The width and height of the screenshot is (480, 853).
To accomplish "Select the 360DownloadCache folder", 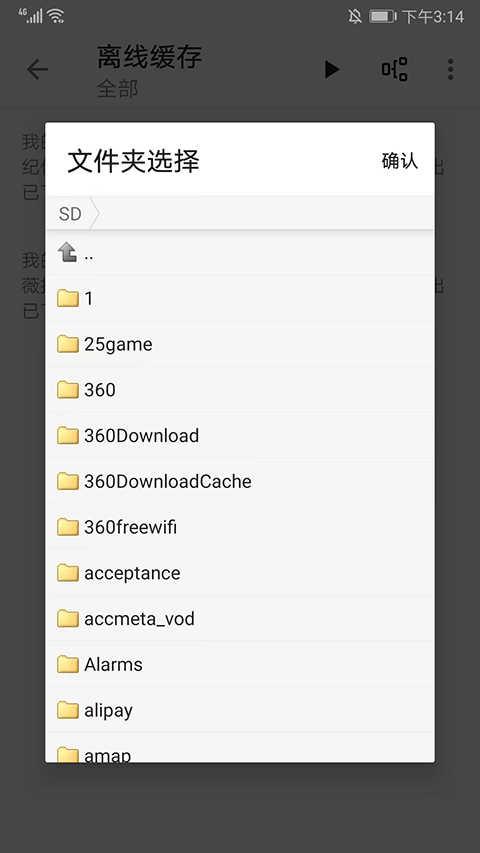I will pos(239,481).
